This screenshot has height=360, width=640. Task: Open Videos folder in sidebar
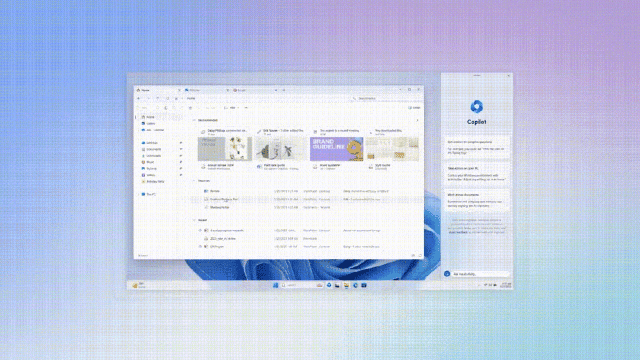[149, 175]
